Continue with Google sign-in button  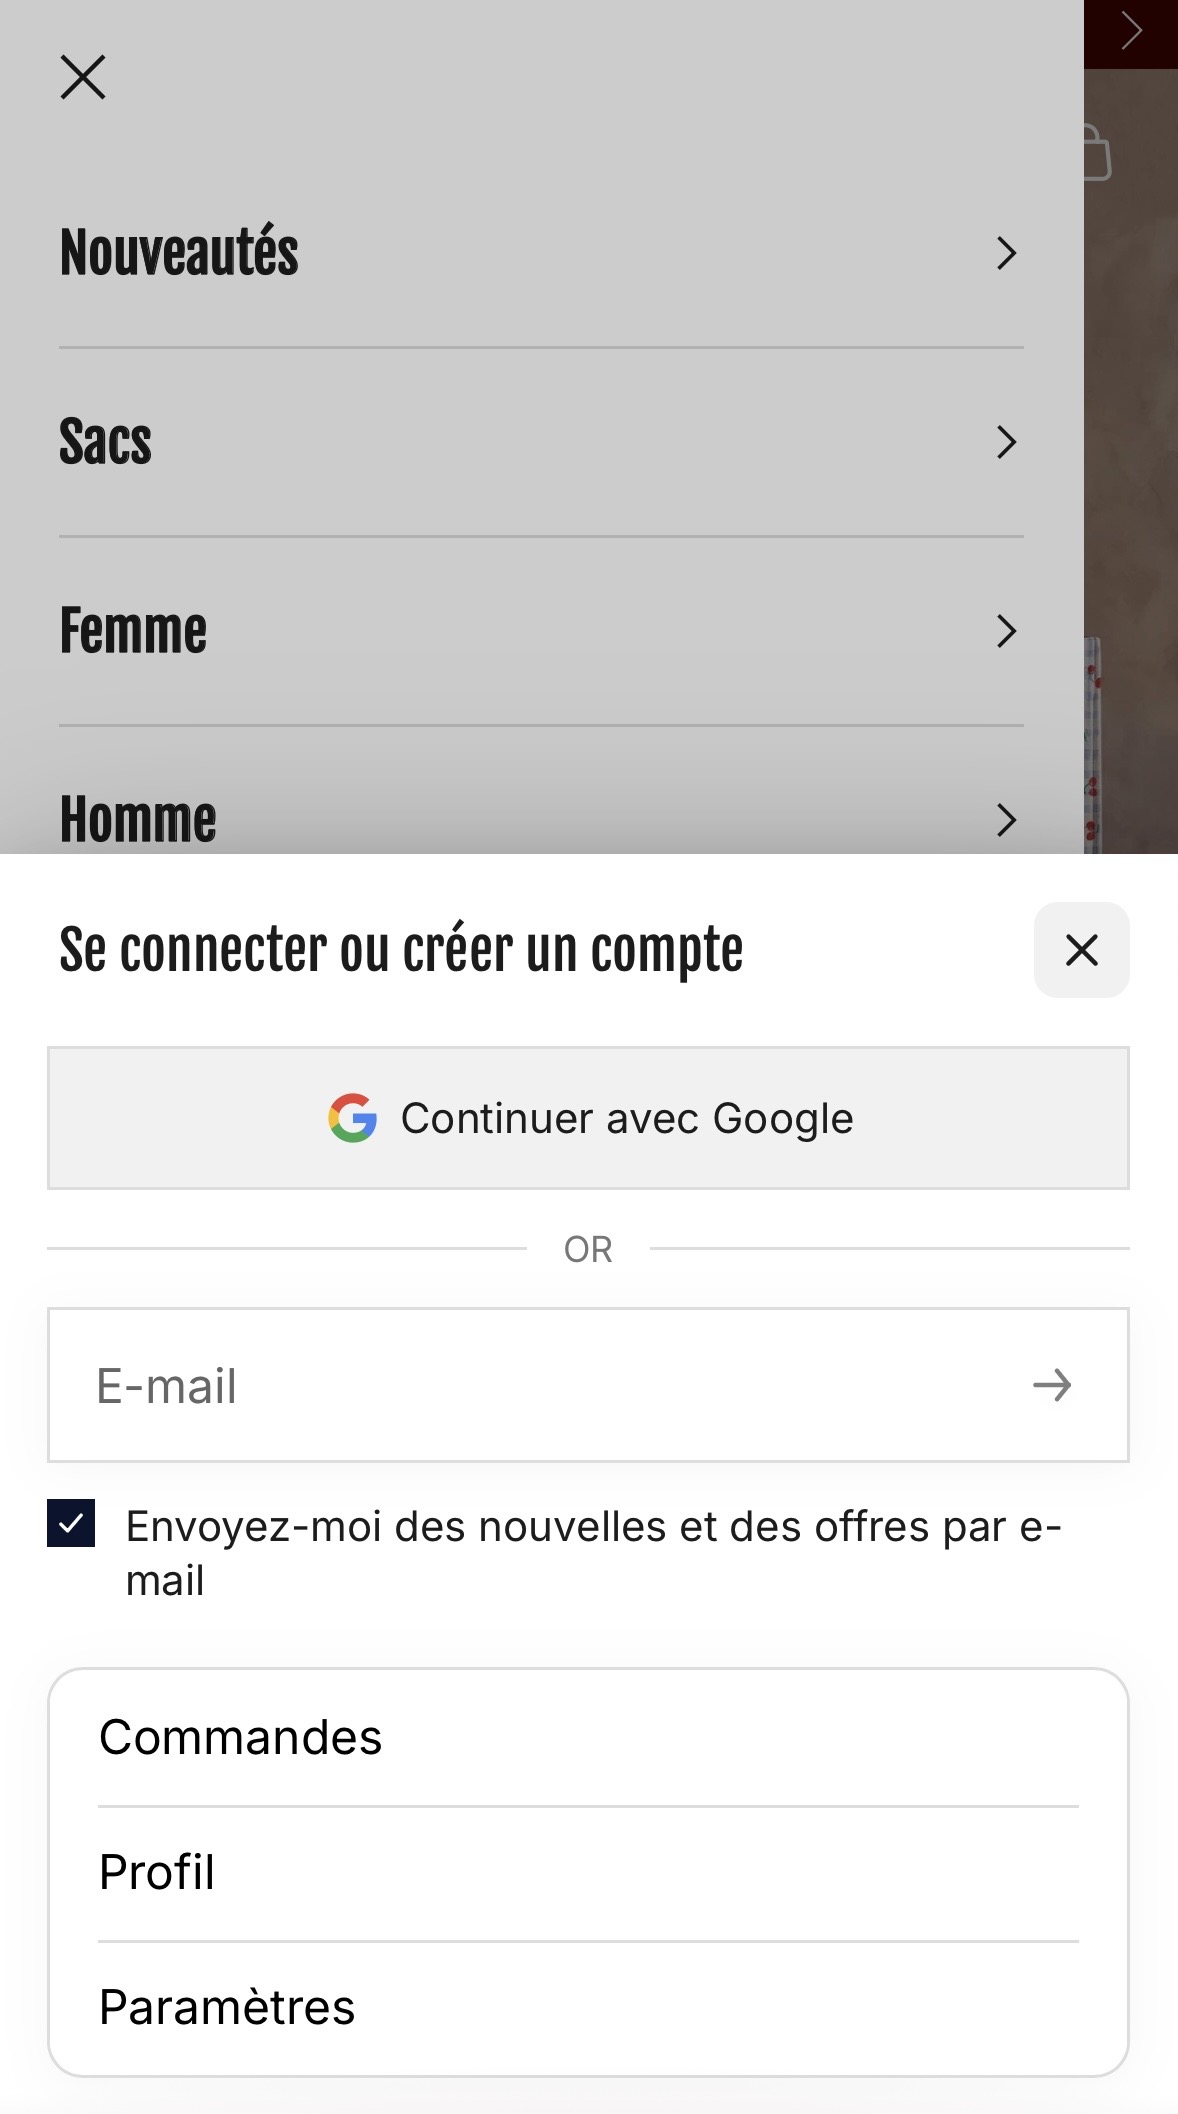point(588,1118)
